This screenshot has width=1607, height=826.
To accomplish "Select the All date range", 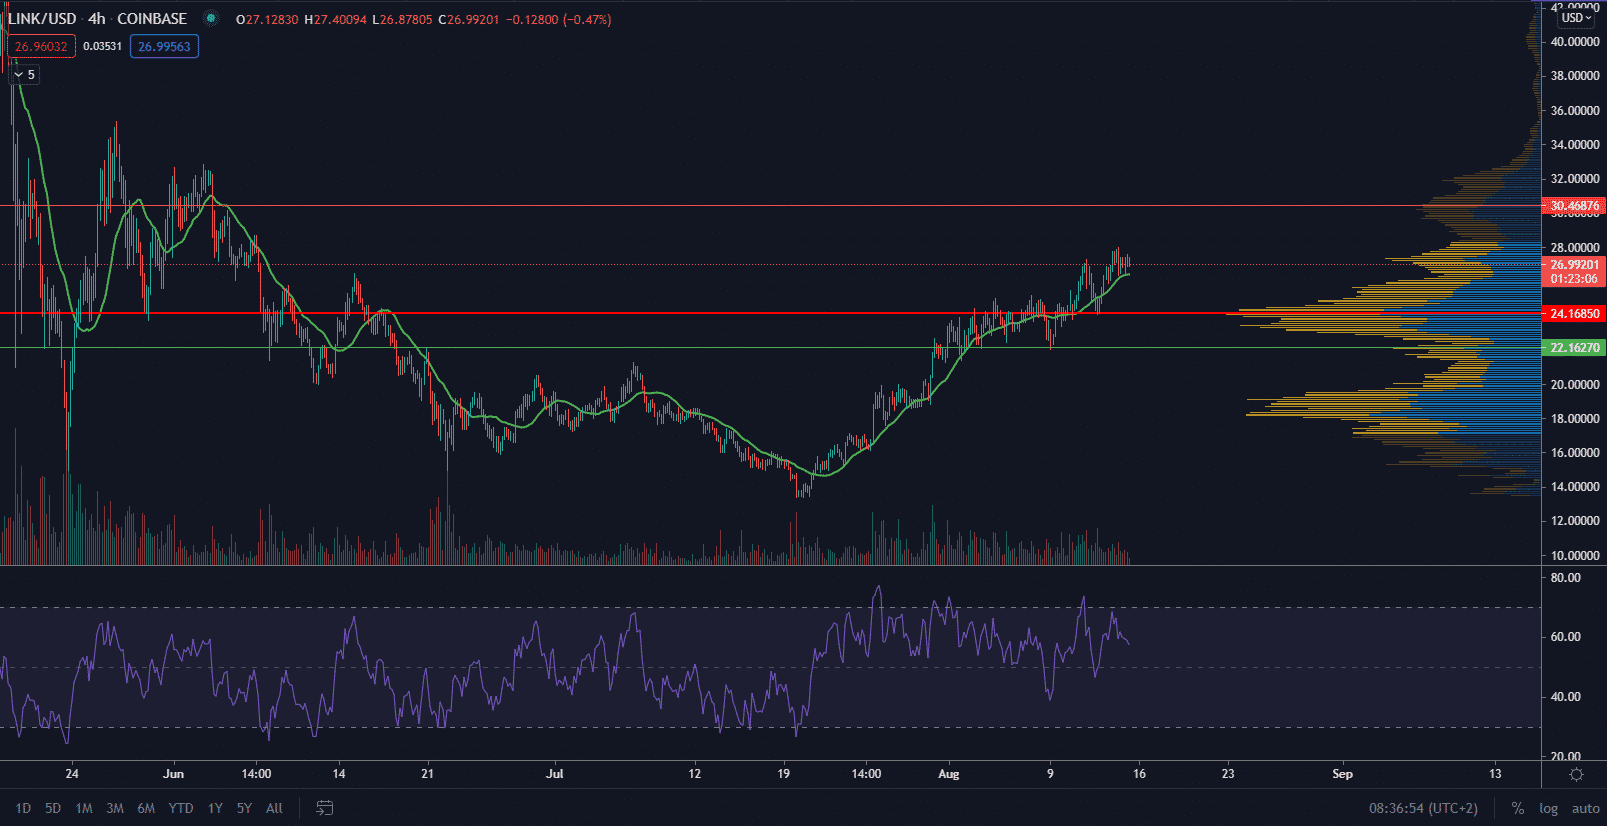I will pyautogui.click(x=274, y=808).
